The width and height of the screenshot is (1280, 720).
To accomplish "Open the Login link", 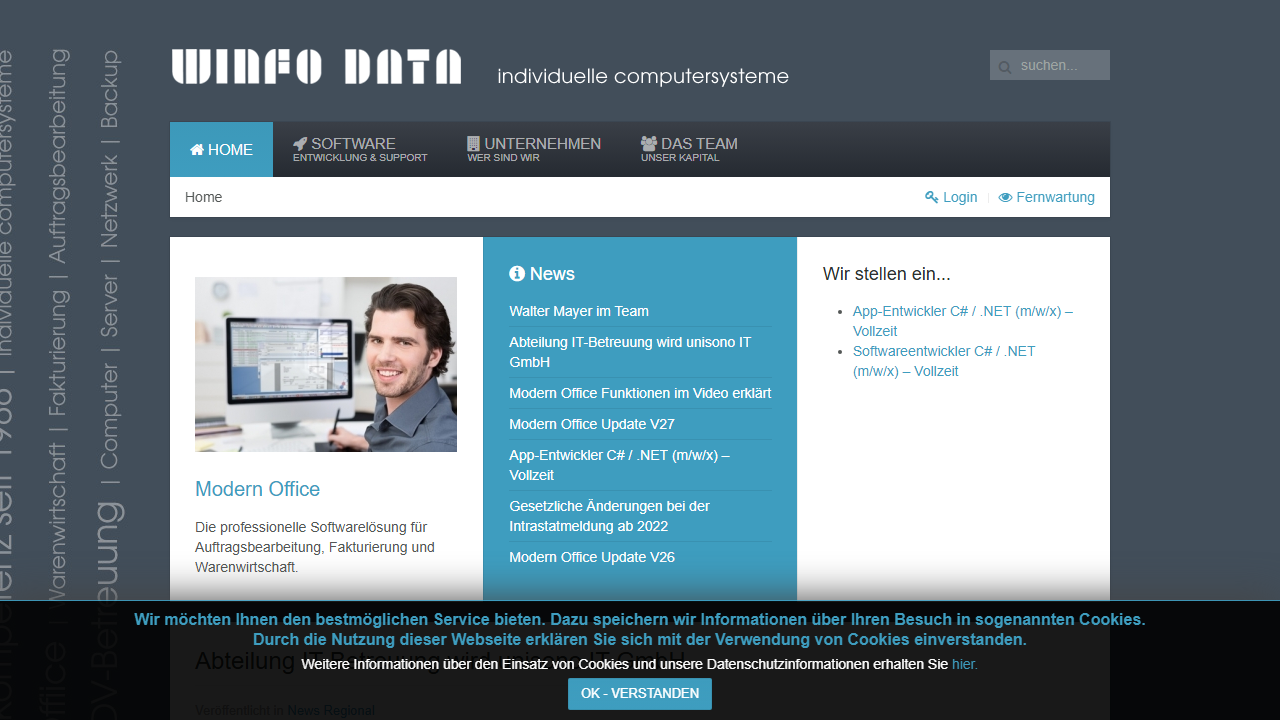I will point(951,197).
